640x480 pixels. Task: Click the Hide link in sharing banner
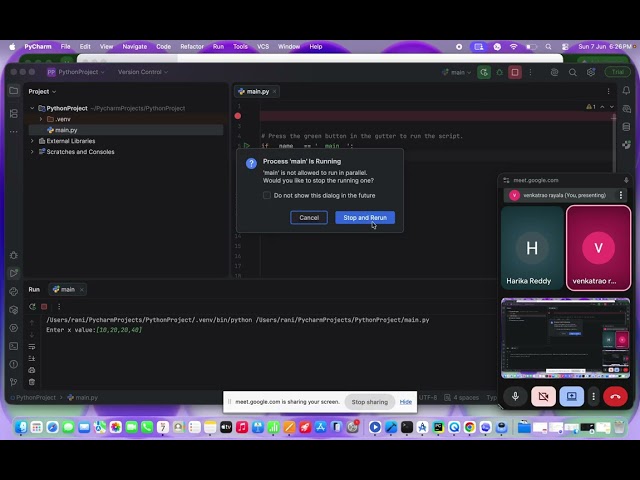[x=406, y=402]
